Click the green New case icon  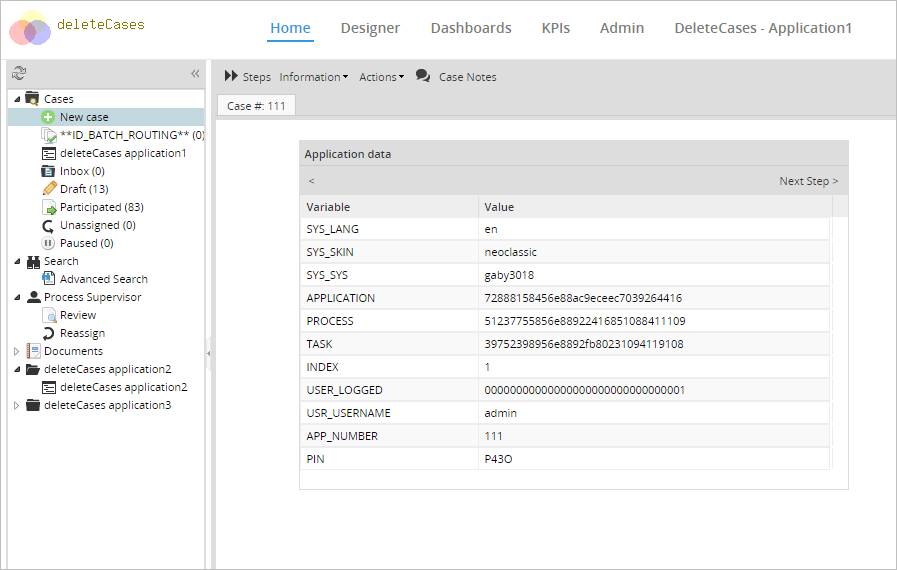point(49,117)
